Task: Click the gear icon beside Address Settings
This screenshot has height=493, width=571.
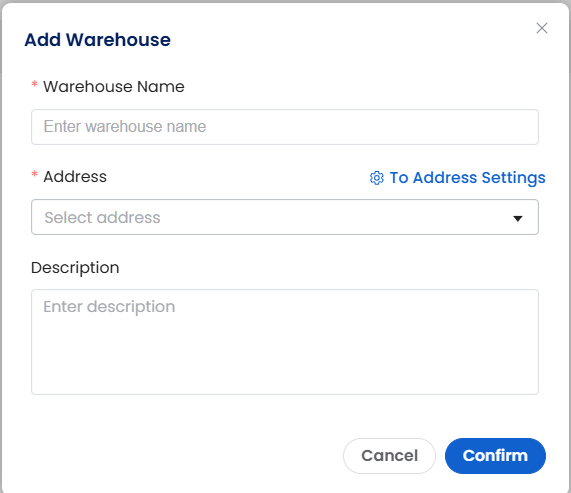Action: coord(377,178)
